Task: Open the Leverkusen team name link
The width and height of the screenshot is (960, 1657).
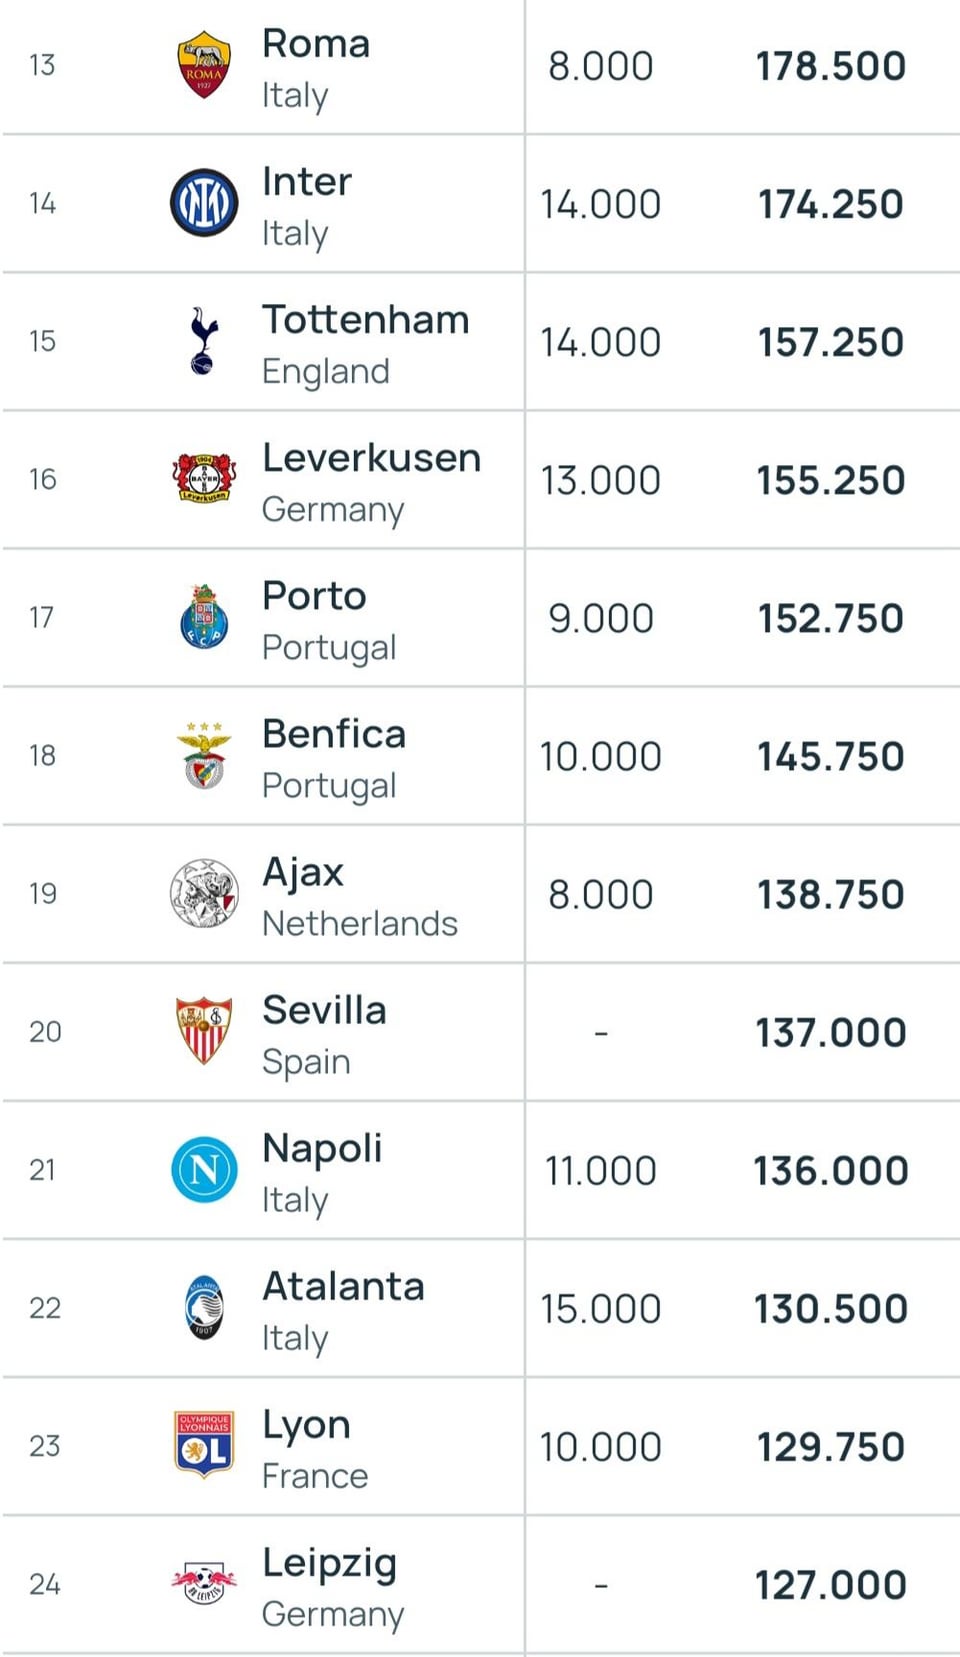Action: point(371,458)
